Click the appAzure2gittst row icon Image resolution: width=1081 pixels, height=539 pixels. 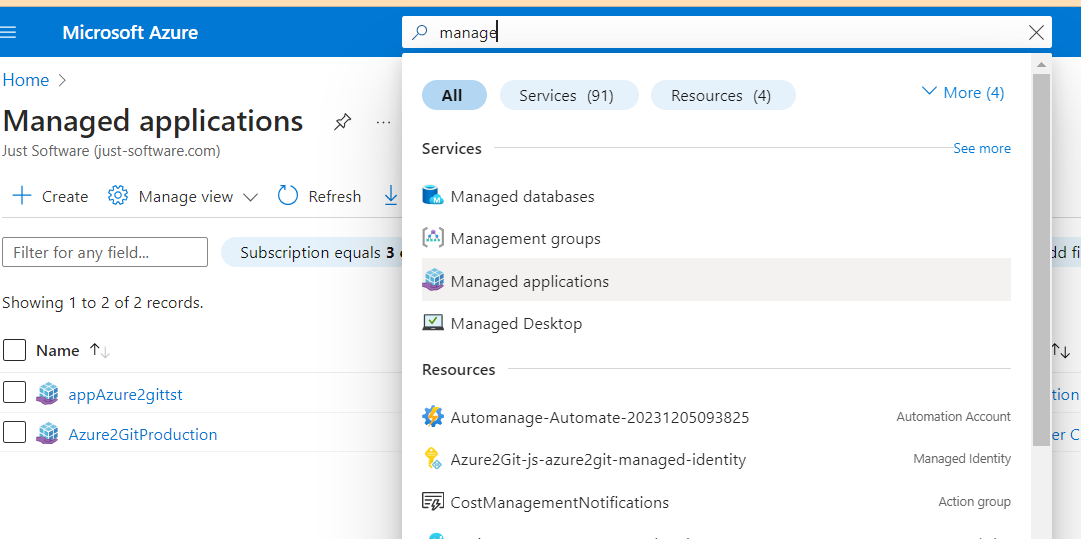[x=48, y=394]
